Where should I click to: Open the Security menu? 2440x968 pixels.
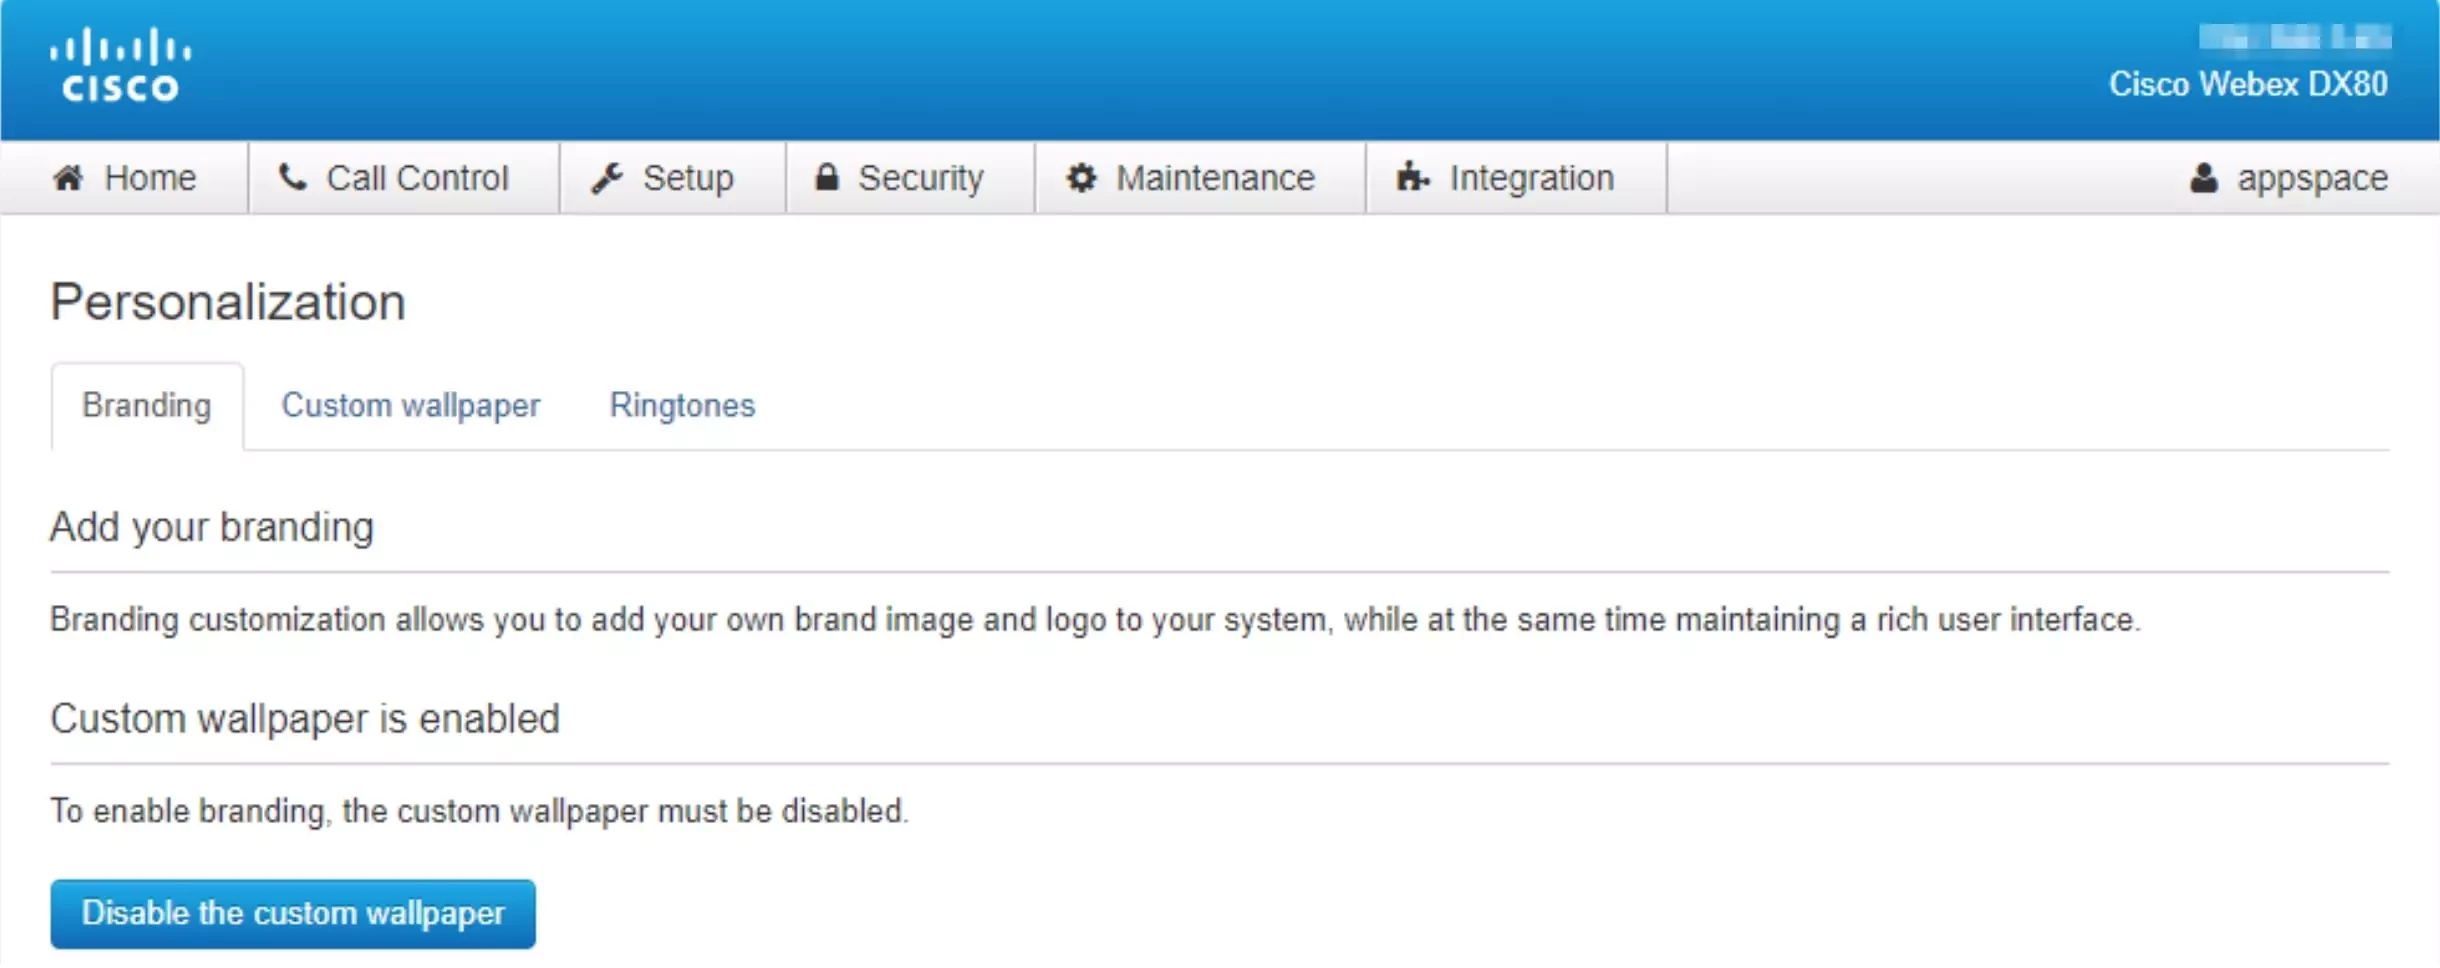(x=910, y=178)
